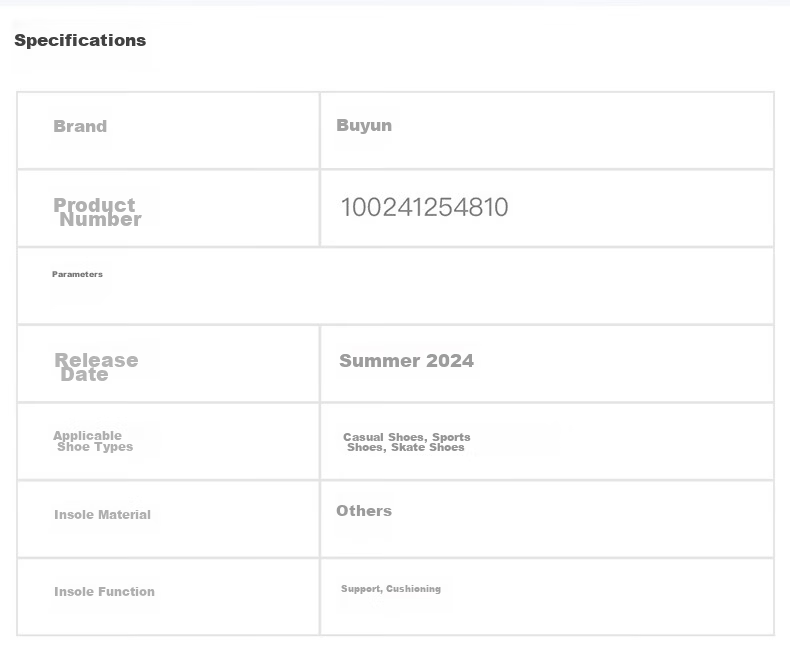Click the Specifications heading
790x653 pixels.
pyautogui.click(x=80, y=40)
